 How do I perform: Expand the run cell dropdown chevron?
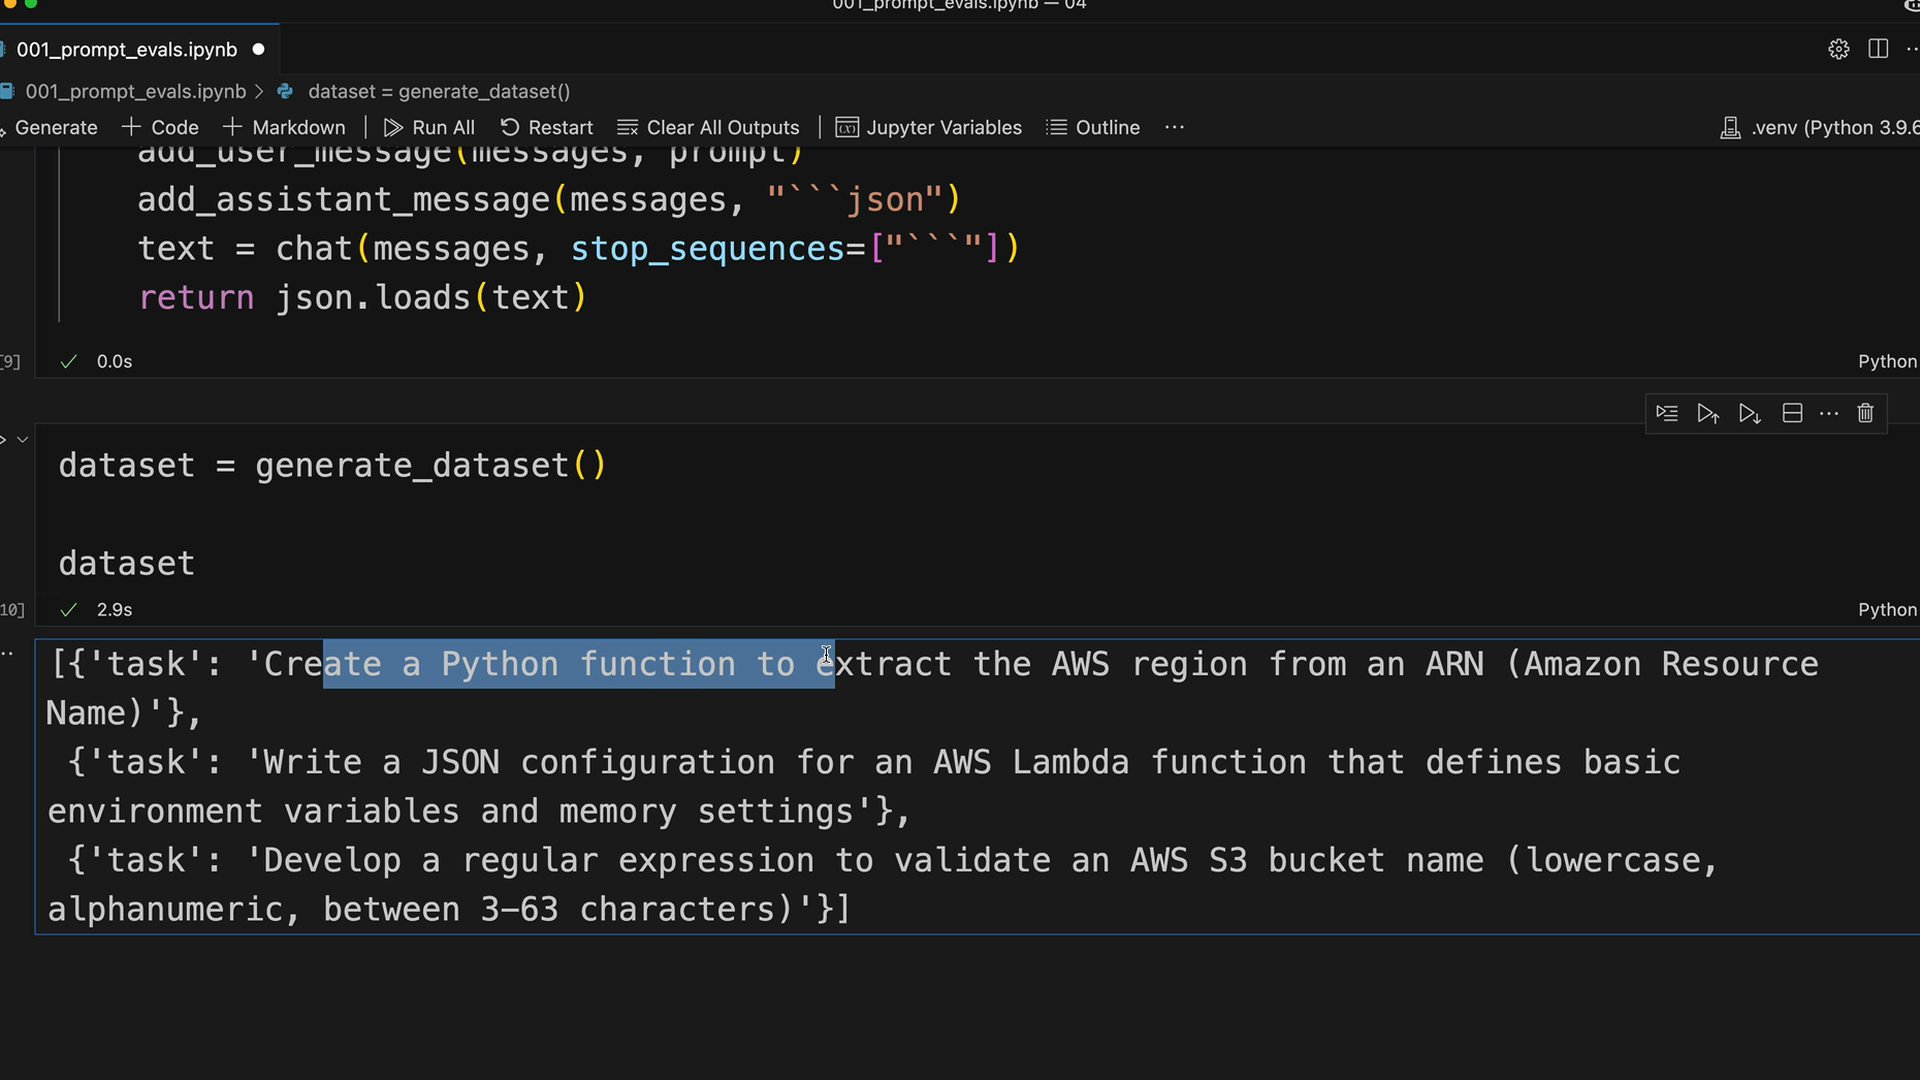click(x=22, y=439)
